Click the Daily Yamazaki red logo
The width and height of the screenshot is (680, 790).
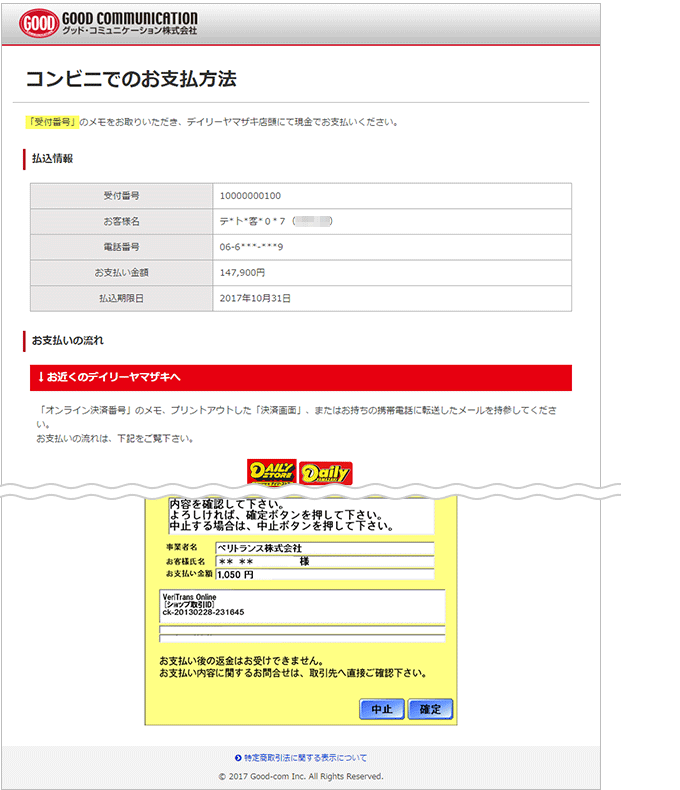[325, 472]
